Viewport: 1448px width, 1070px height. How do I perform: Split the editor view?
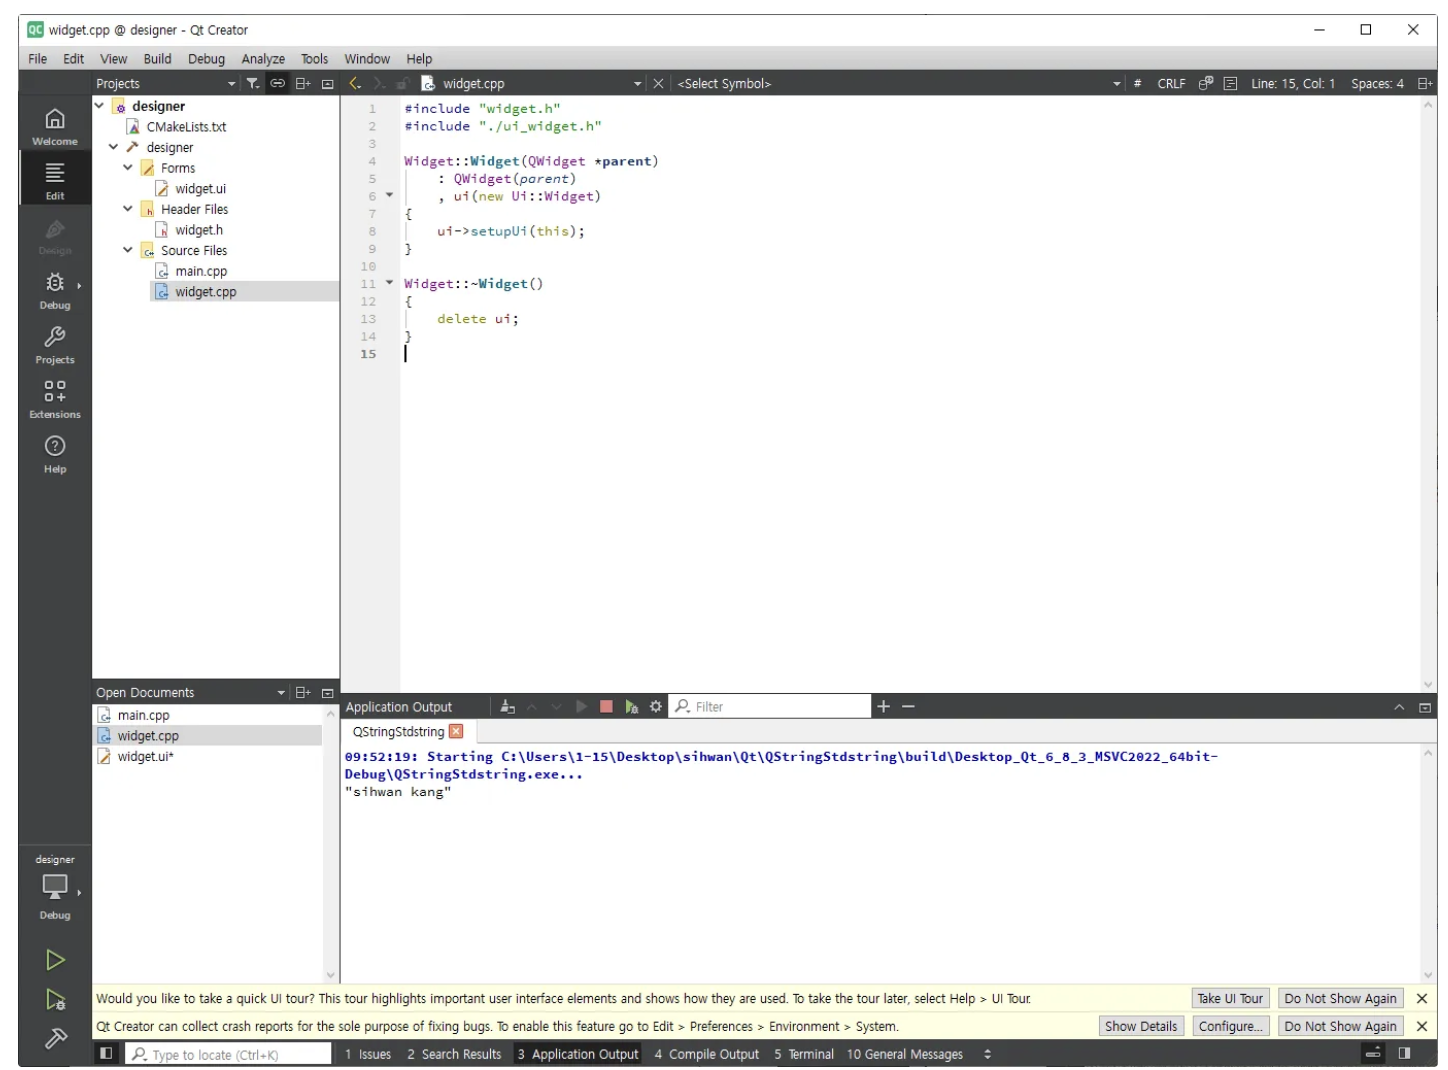(x=1425, y=84)
